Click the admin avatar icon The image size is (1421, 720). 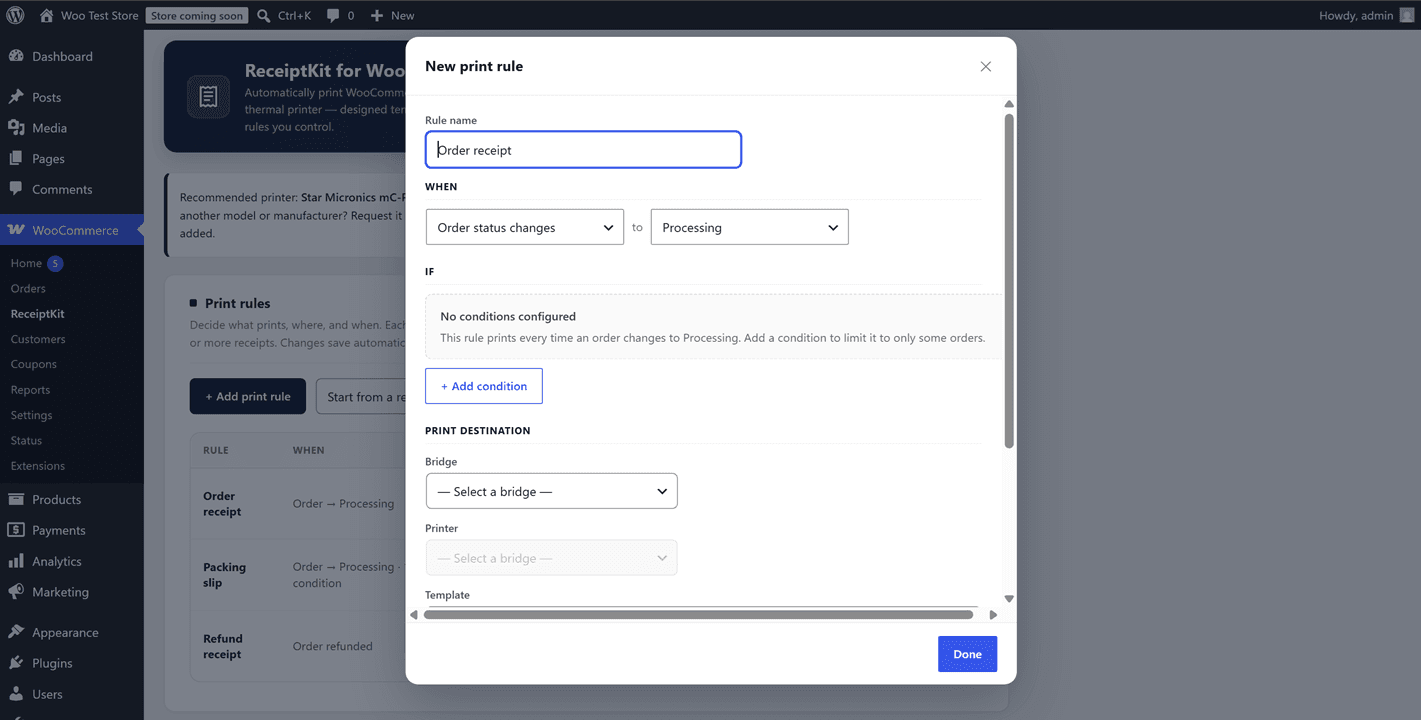[1407, 15]
